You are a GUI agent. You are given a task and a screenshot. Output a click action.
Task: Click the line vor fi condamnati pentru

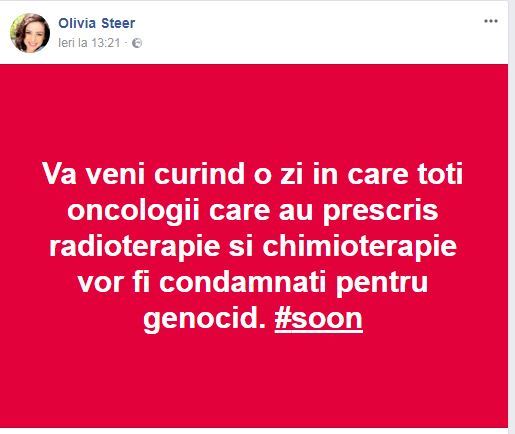point(253,283)
